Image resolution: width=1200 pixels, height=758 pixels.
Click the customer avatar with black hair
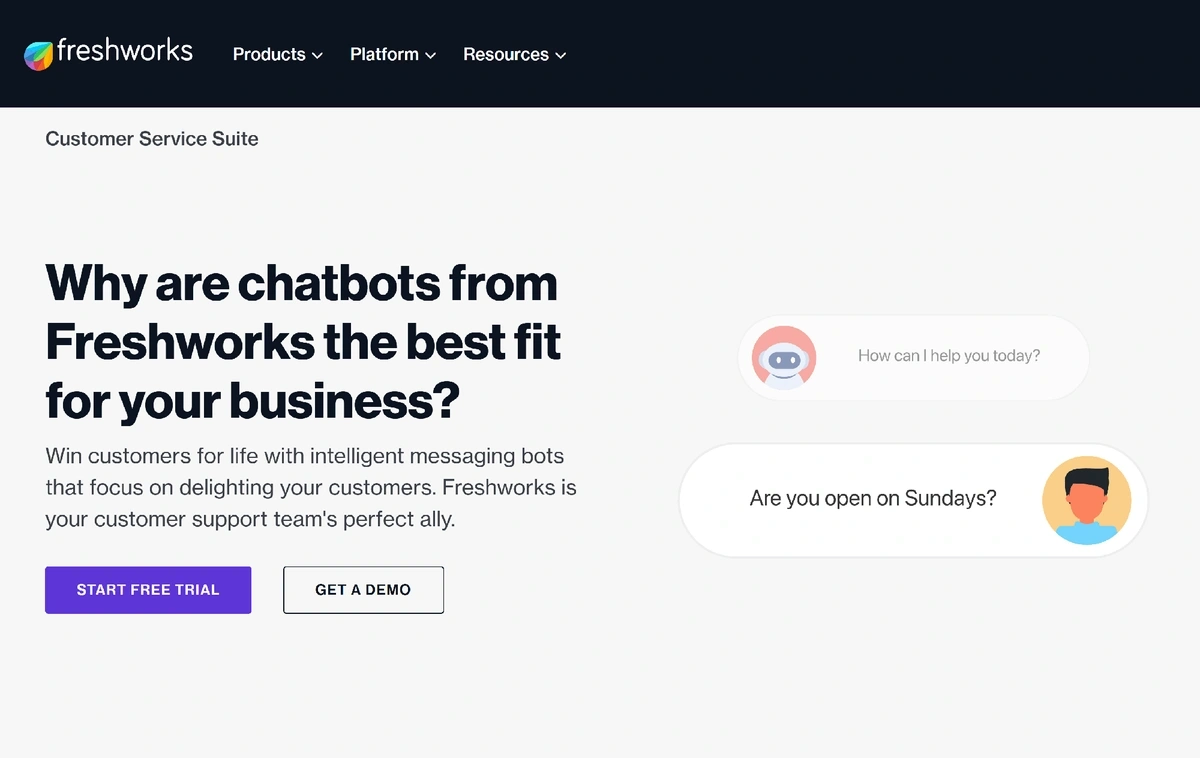[x=1086, y=500]
